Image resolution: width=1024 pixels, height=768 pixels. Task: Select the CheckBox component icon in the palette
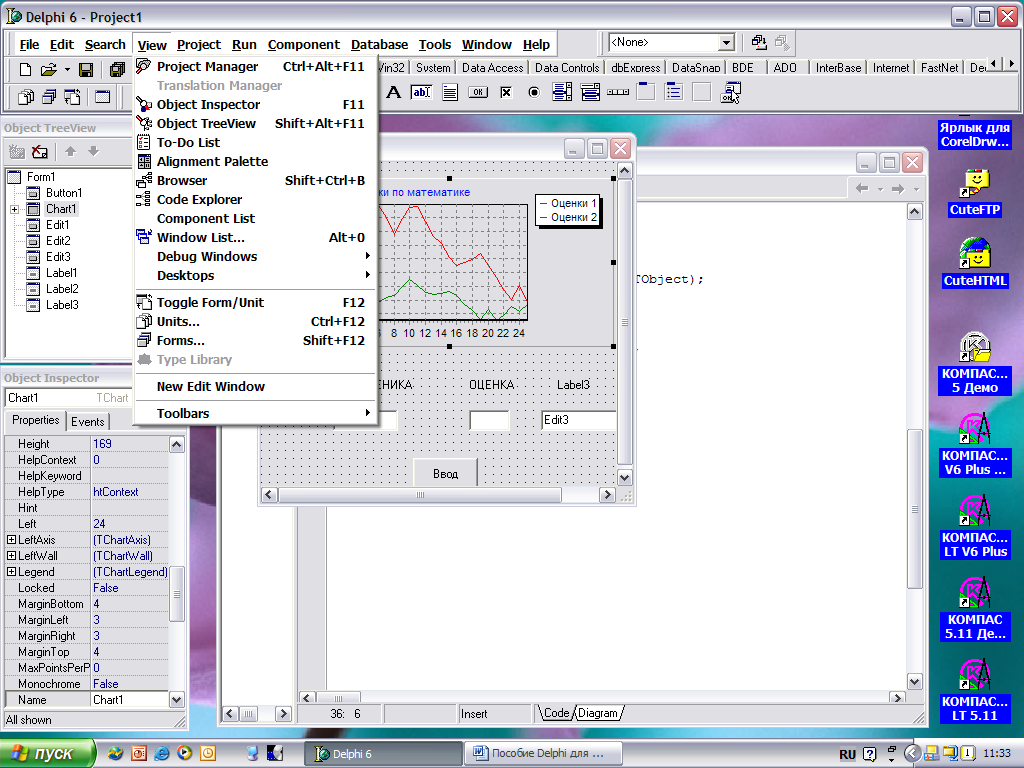point(506,92)
